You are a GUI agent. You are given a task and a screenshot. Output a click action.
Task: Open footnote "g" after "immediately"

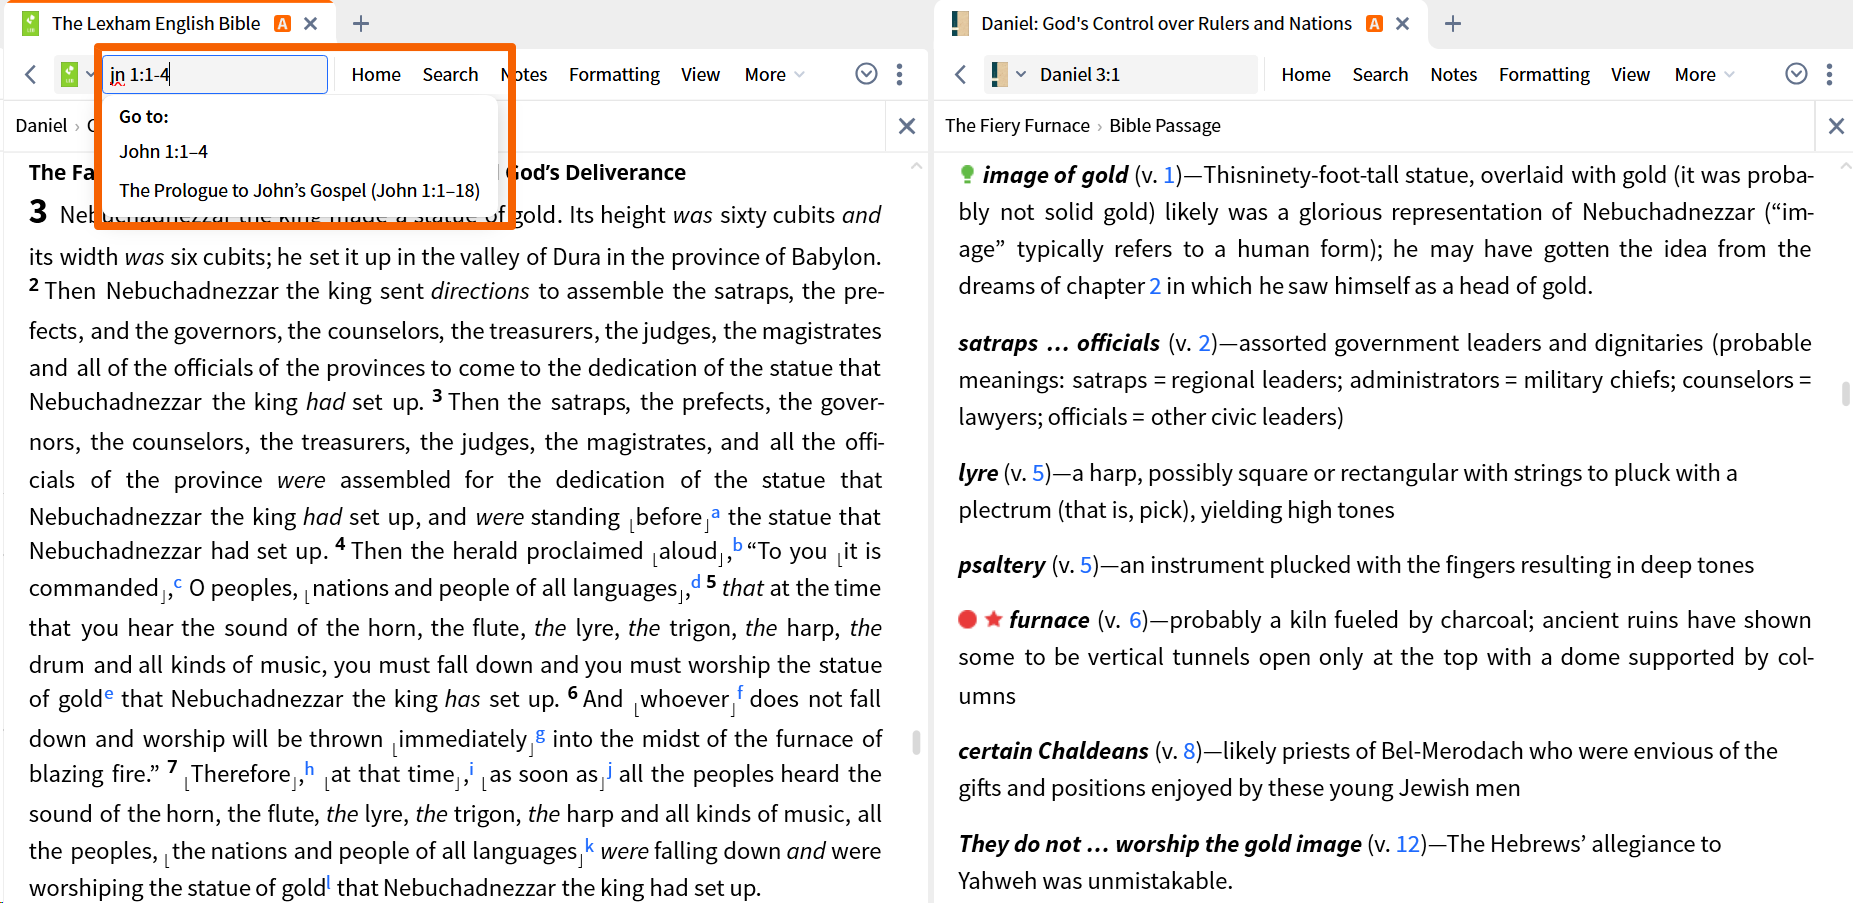(x=540, y=736)
